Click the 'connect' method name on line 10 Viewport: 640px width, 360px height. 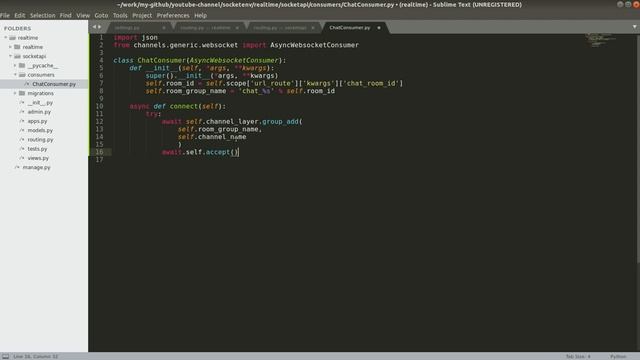pos(184,106)
